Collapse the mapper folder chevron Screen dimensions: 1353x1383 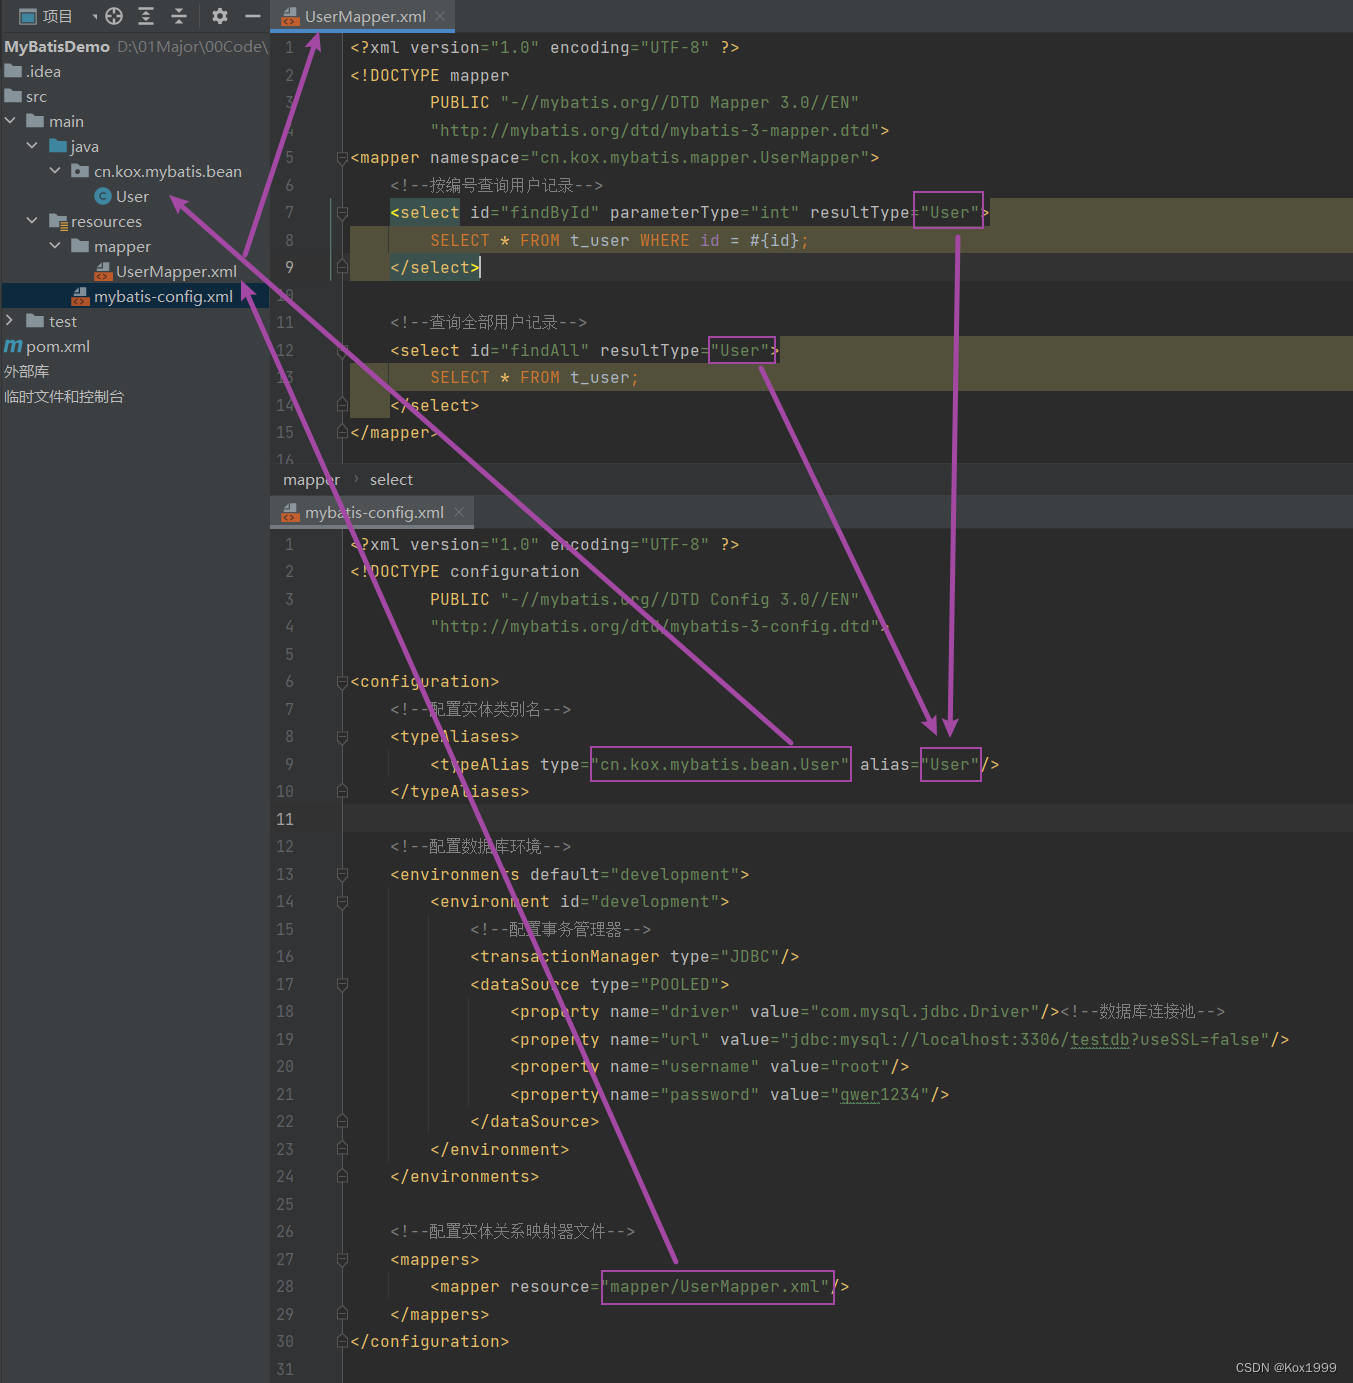click(55, 246)
